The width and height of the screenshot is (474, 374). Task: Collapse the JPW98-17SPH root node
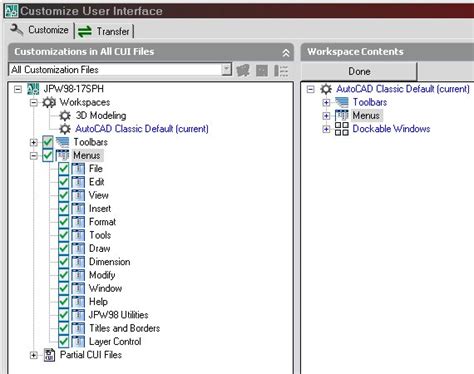[x=18, y=89]
